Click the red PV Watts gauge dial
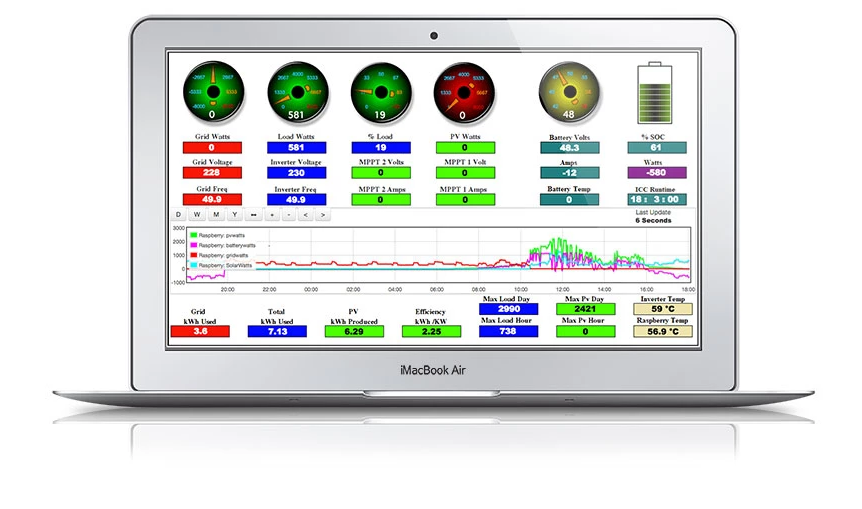This screenshot has height=509, width=862. tap(465, 92)
